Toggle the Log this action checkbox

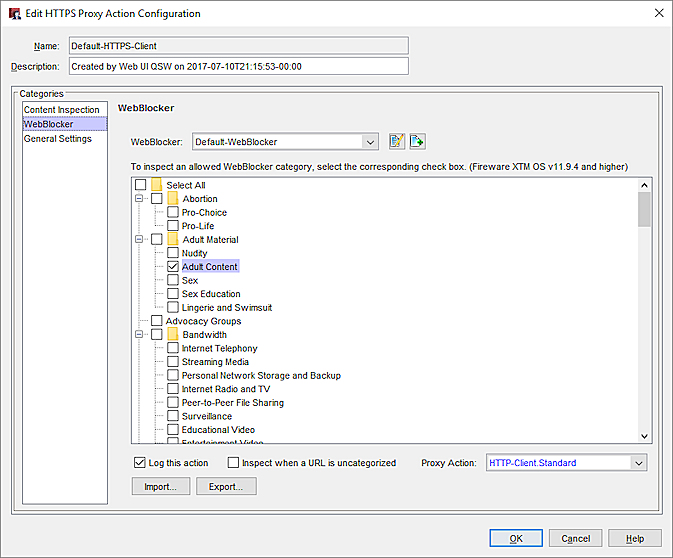tap(140, 463)
